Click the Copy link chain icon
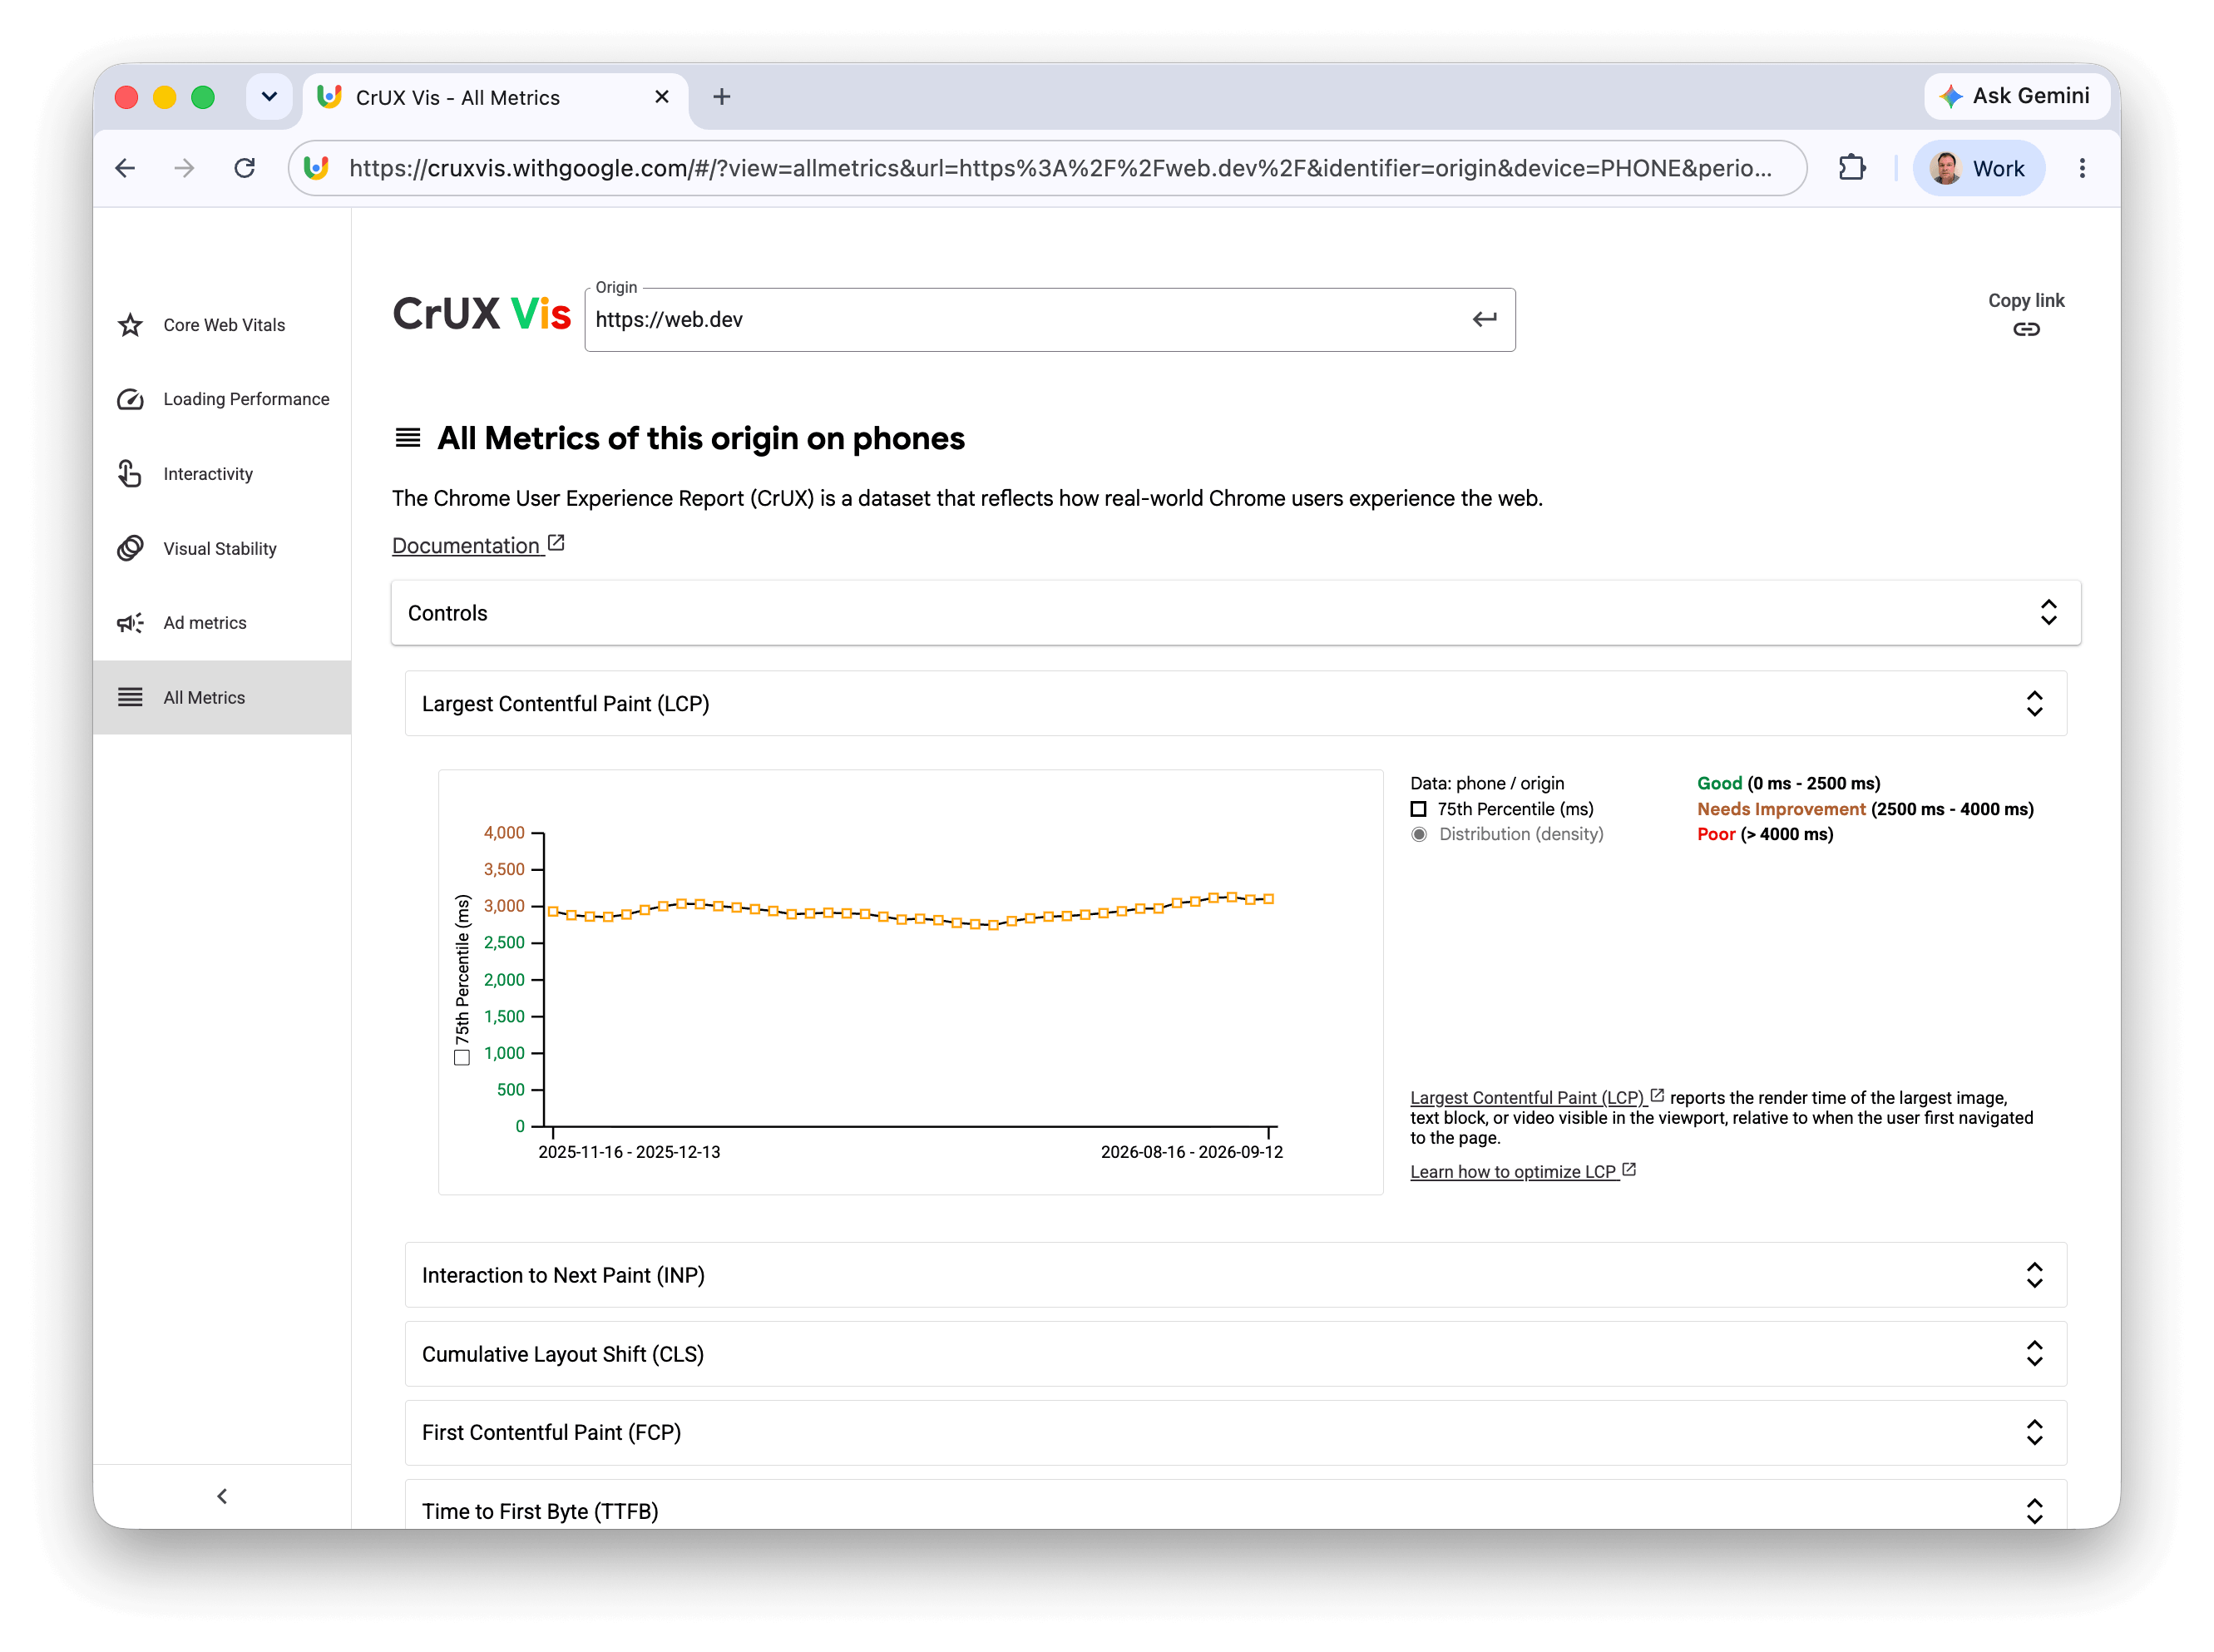This screenshot has height=1652, width=2214. [2025, 329]
